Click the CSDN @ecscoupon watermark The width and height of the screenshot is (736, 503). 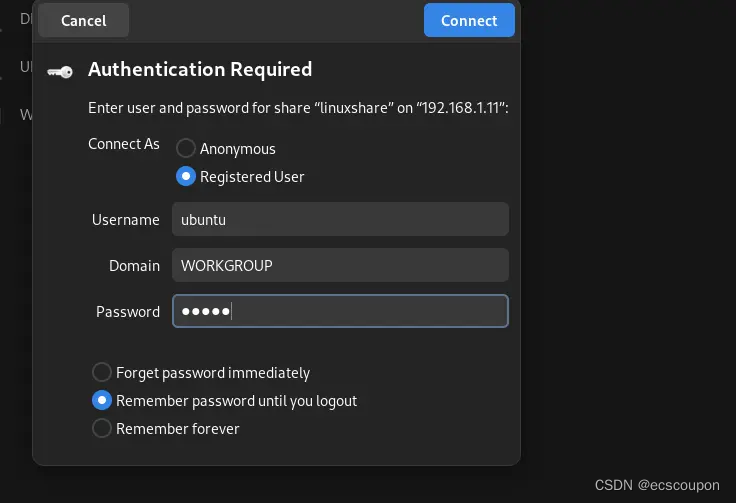tap(657, 485)
